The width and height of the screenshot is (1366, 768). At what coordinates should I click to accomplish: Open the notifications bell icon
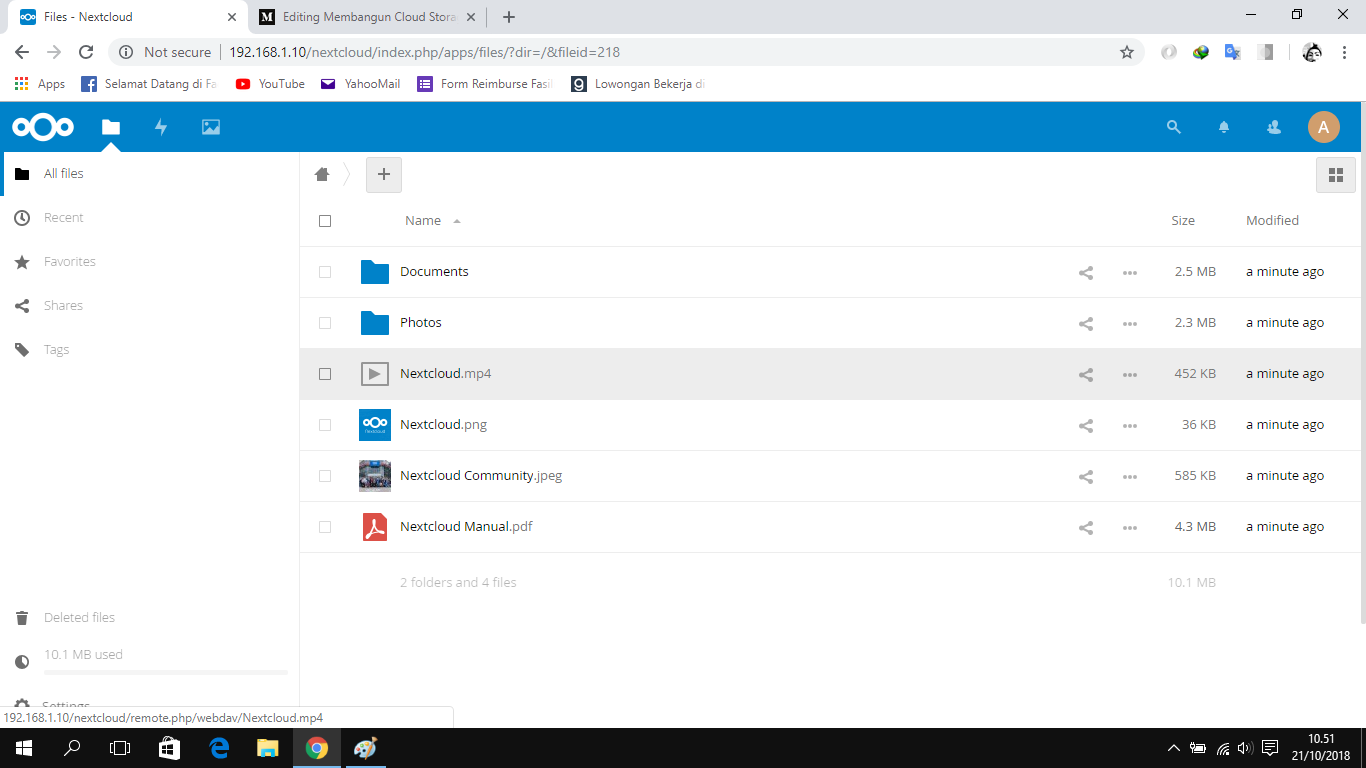[1224, 127]
